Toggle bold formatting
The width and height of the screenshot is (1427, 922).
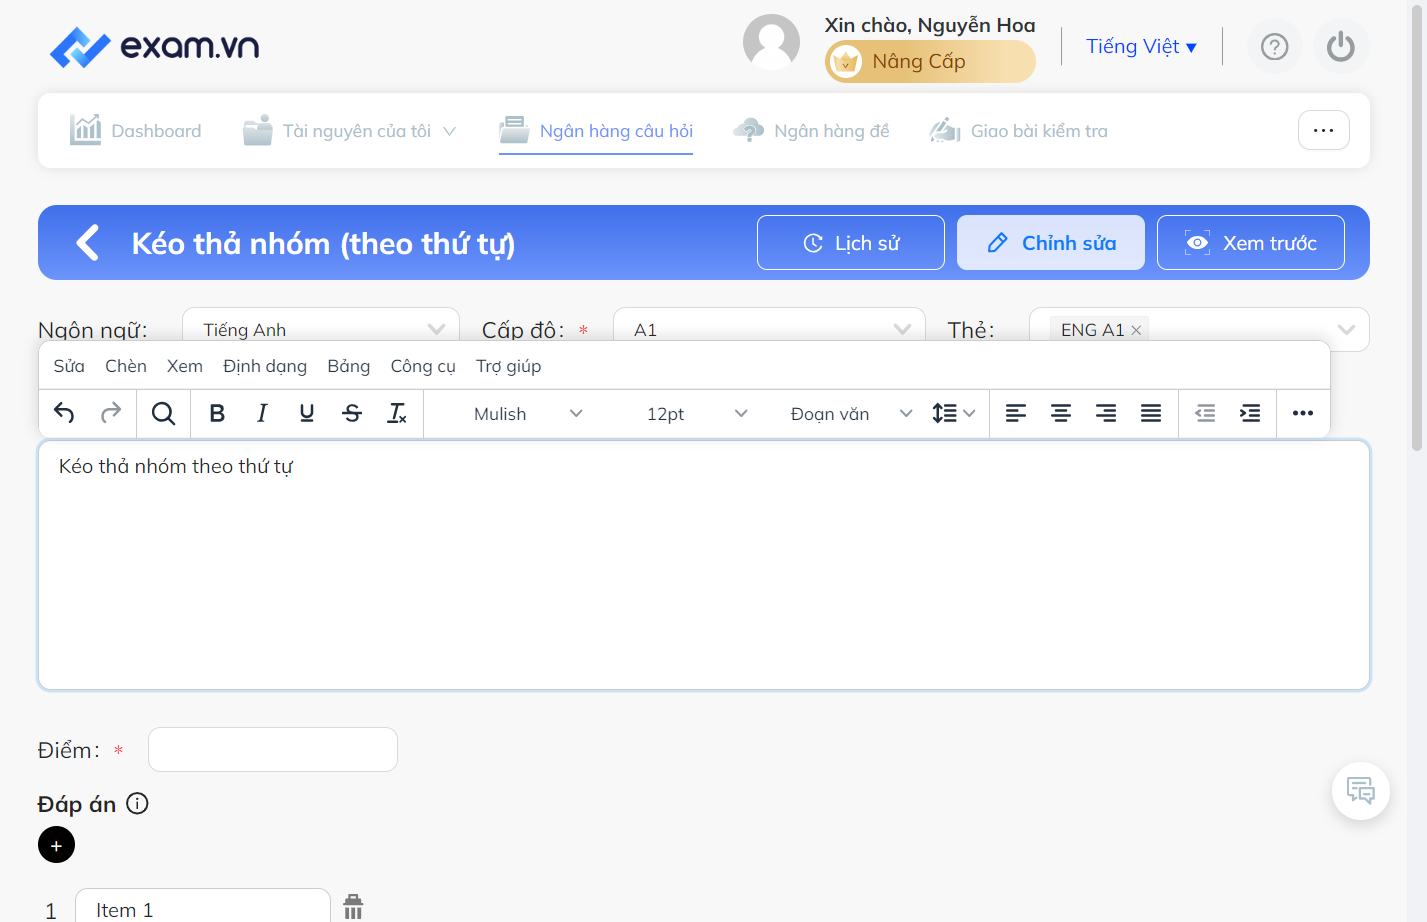[x=217, y=413]
